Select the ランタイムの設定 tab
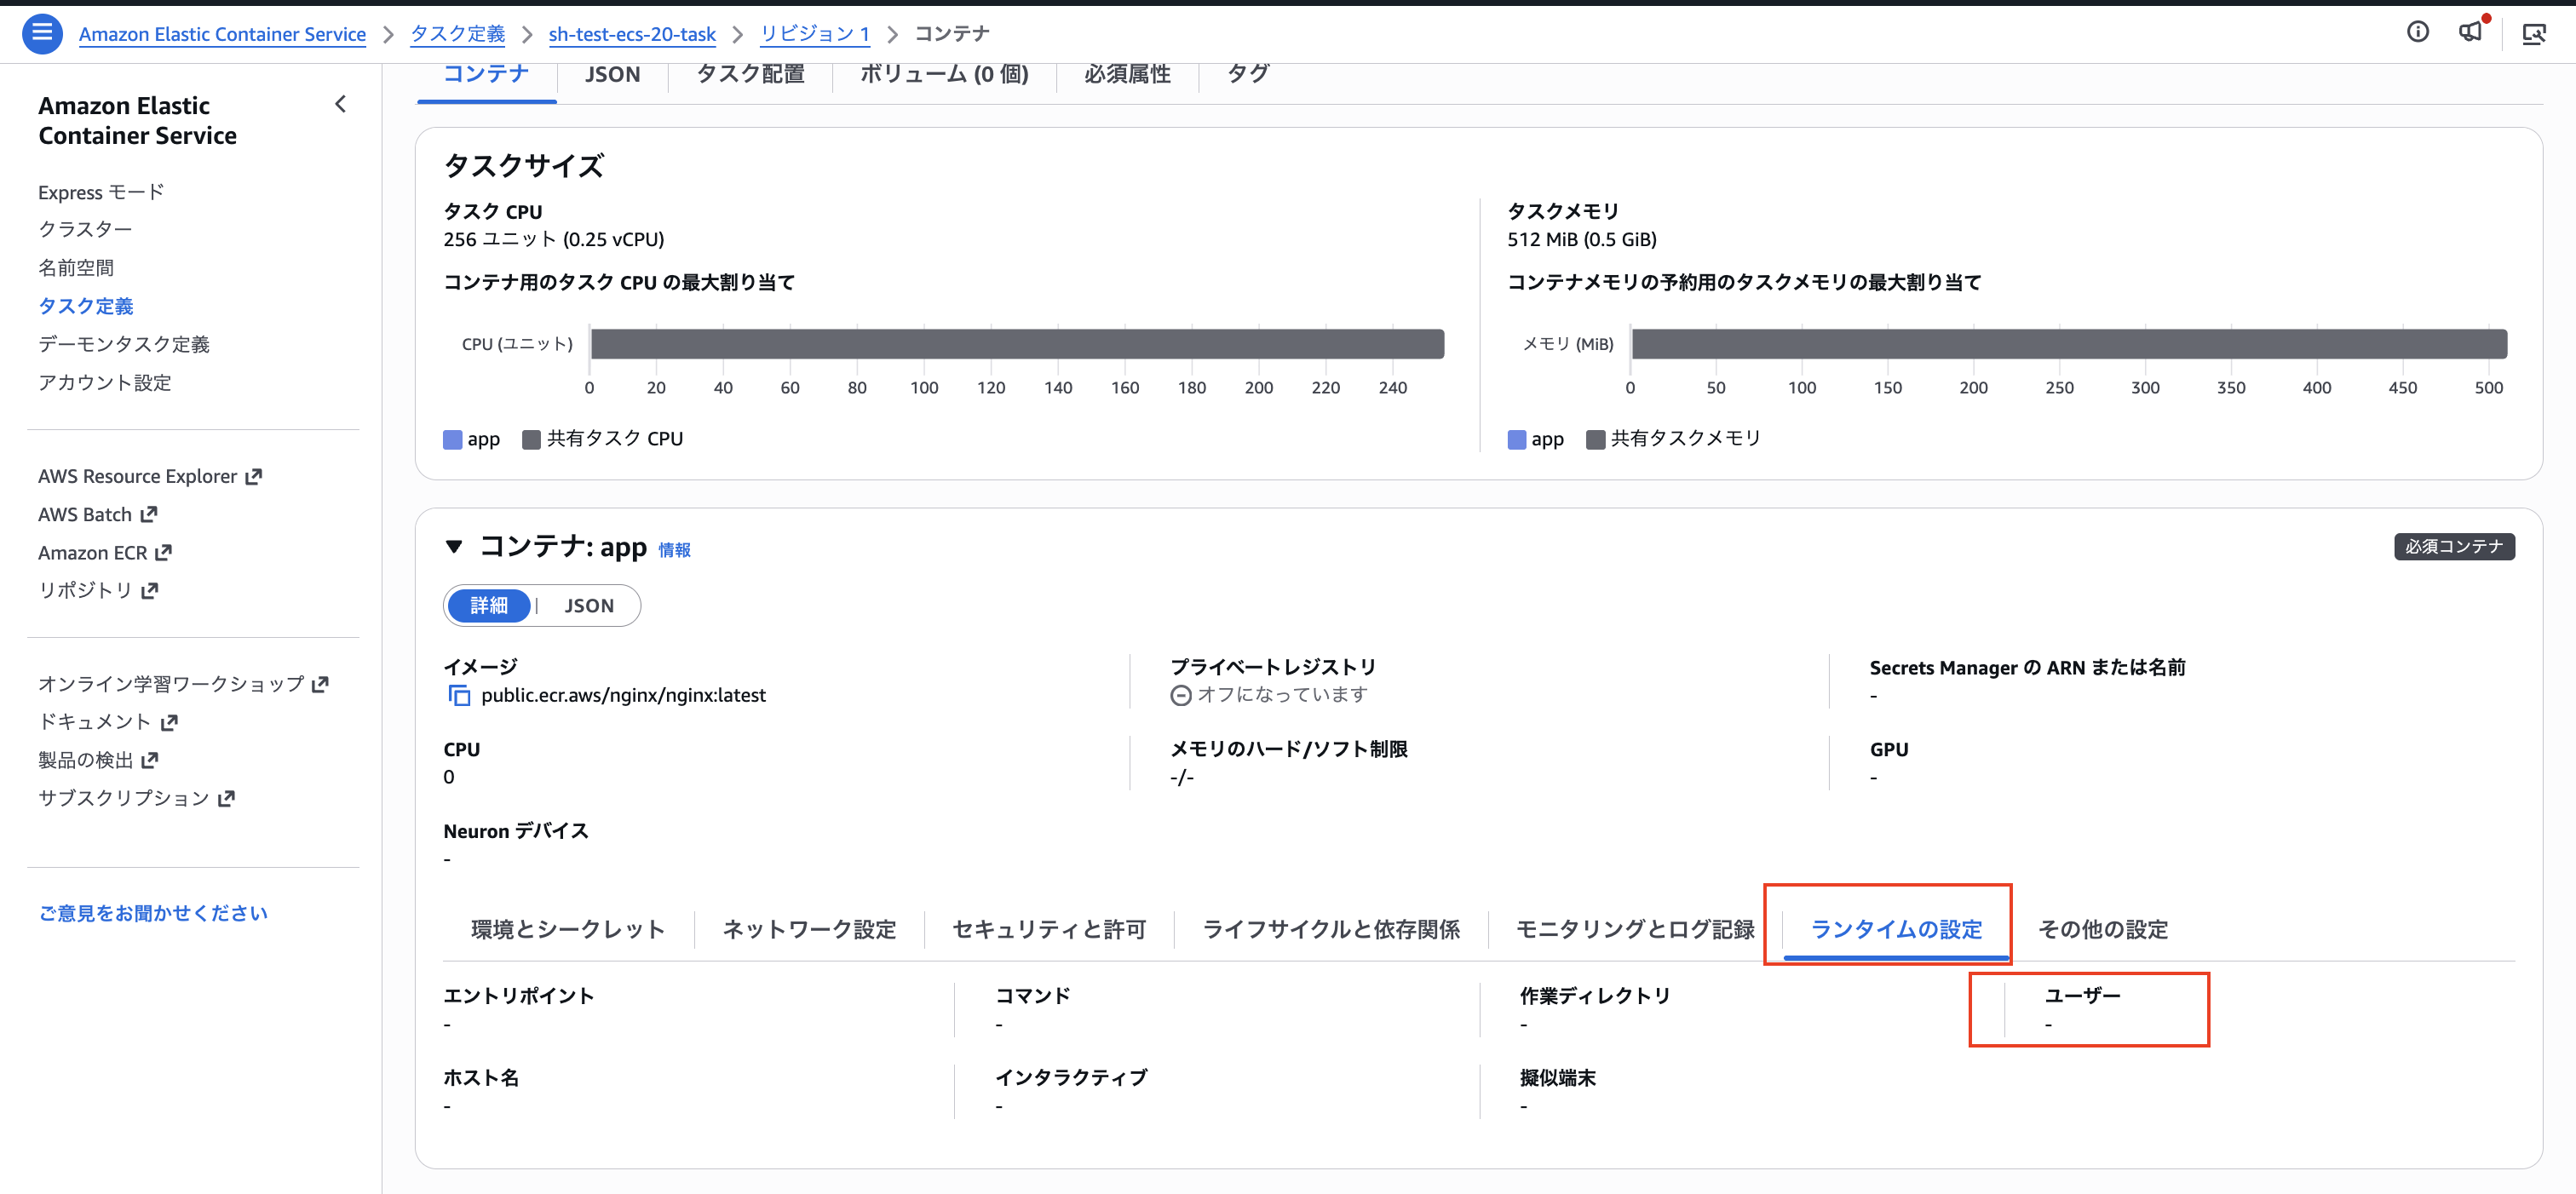The width and height of the screenshot is (2576, 1194). coord(1896,930)
